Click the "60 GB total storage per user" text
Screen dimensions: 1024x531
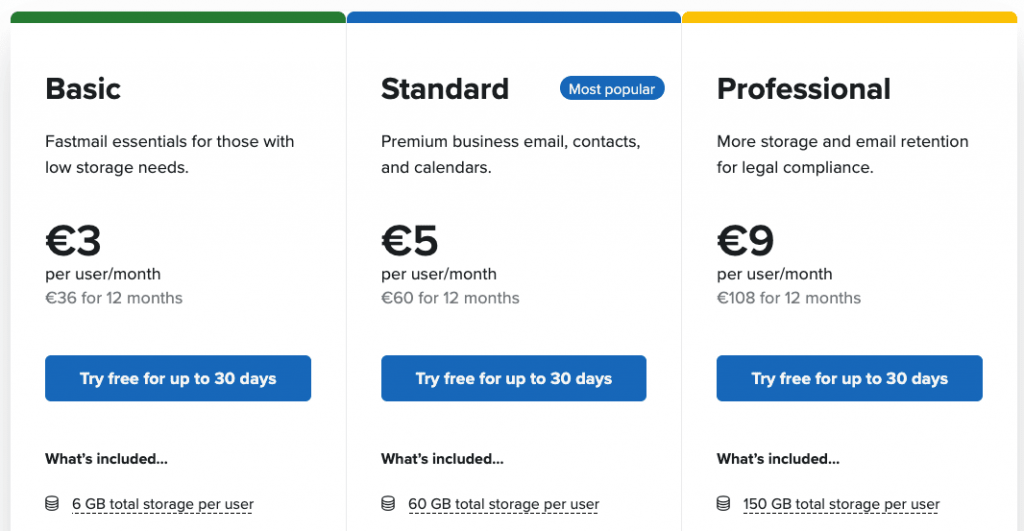(x=504, y=504)
